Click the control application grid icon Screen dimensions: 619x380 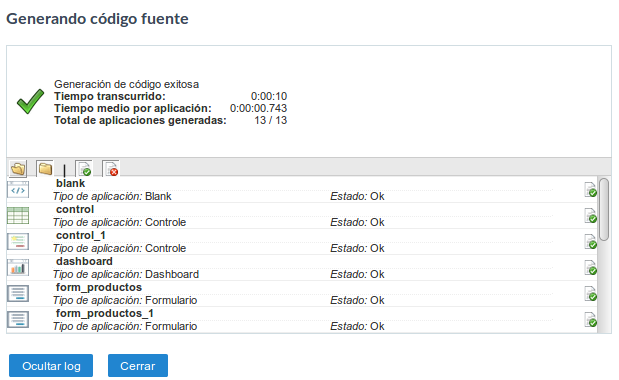18,215
